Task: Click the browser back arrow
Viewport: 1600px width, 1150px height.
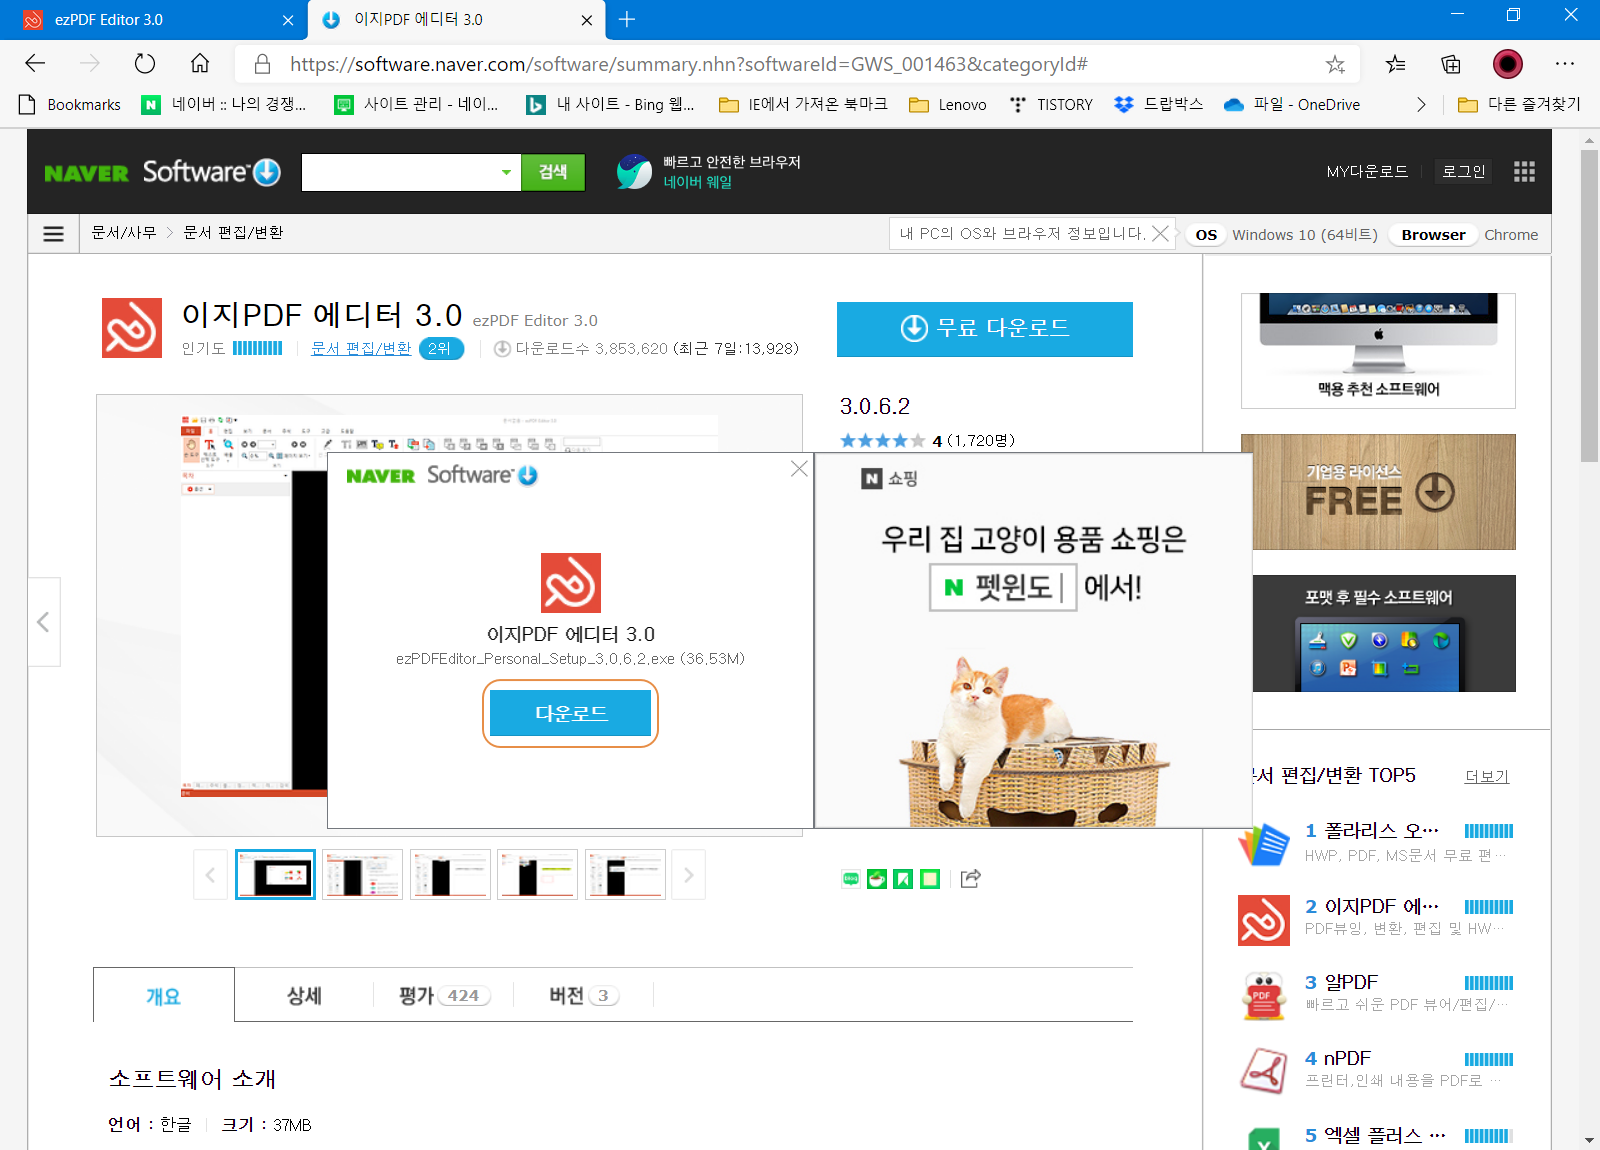Action: [35, 64]
